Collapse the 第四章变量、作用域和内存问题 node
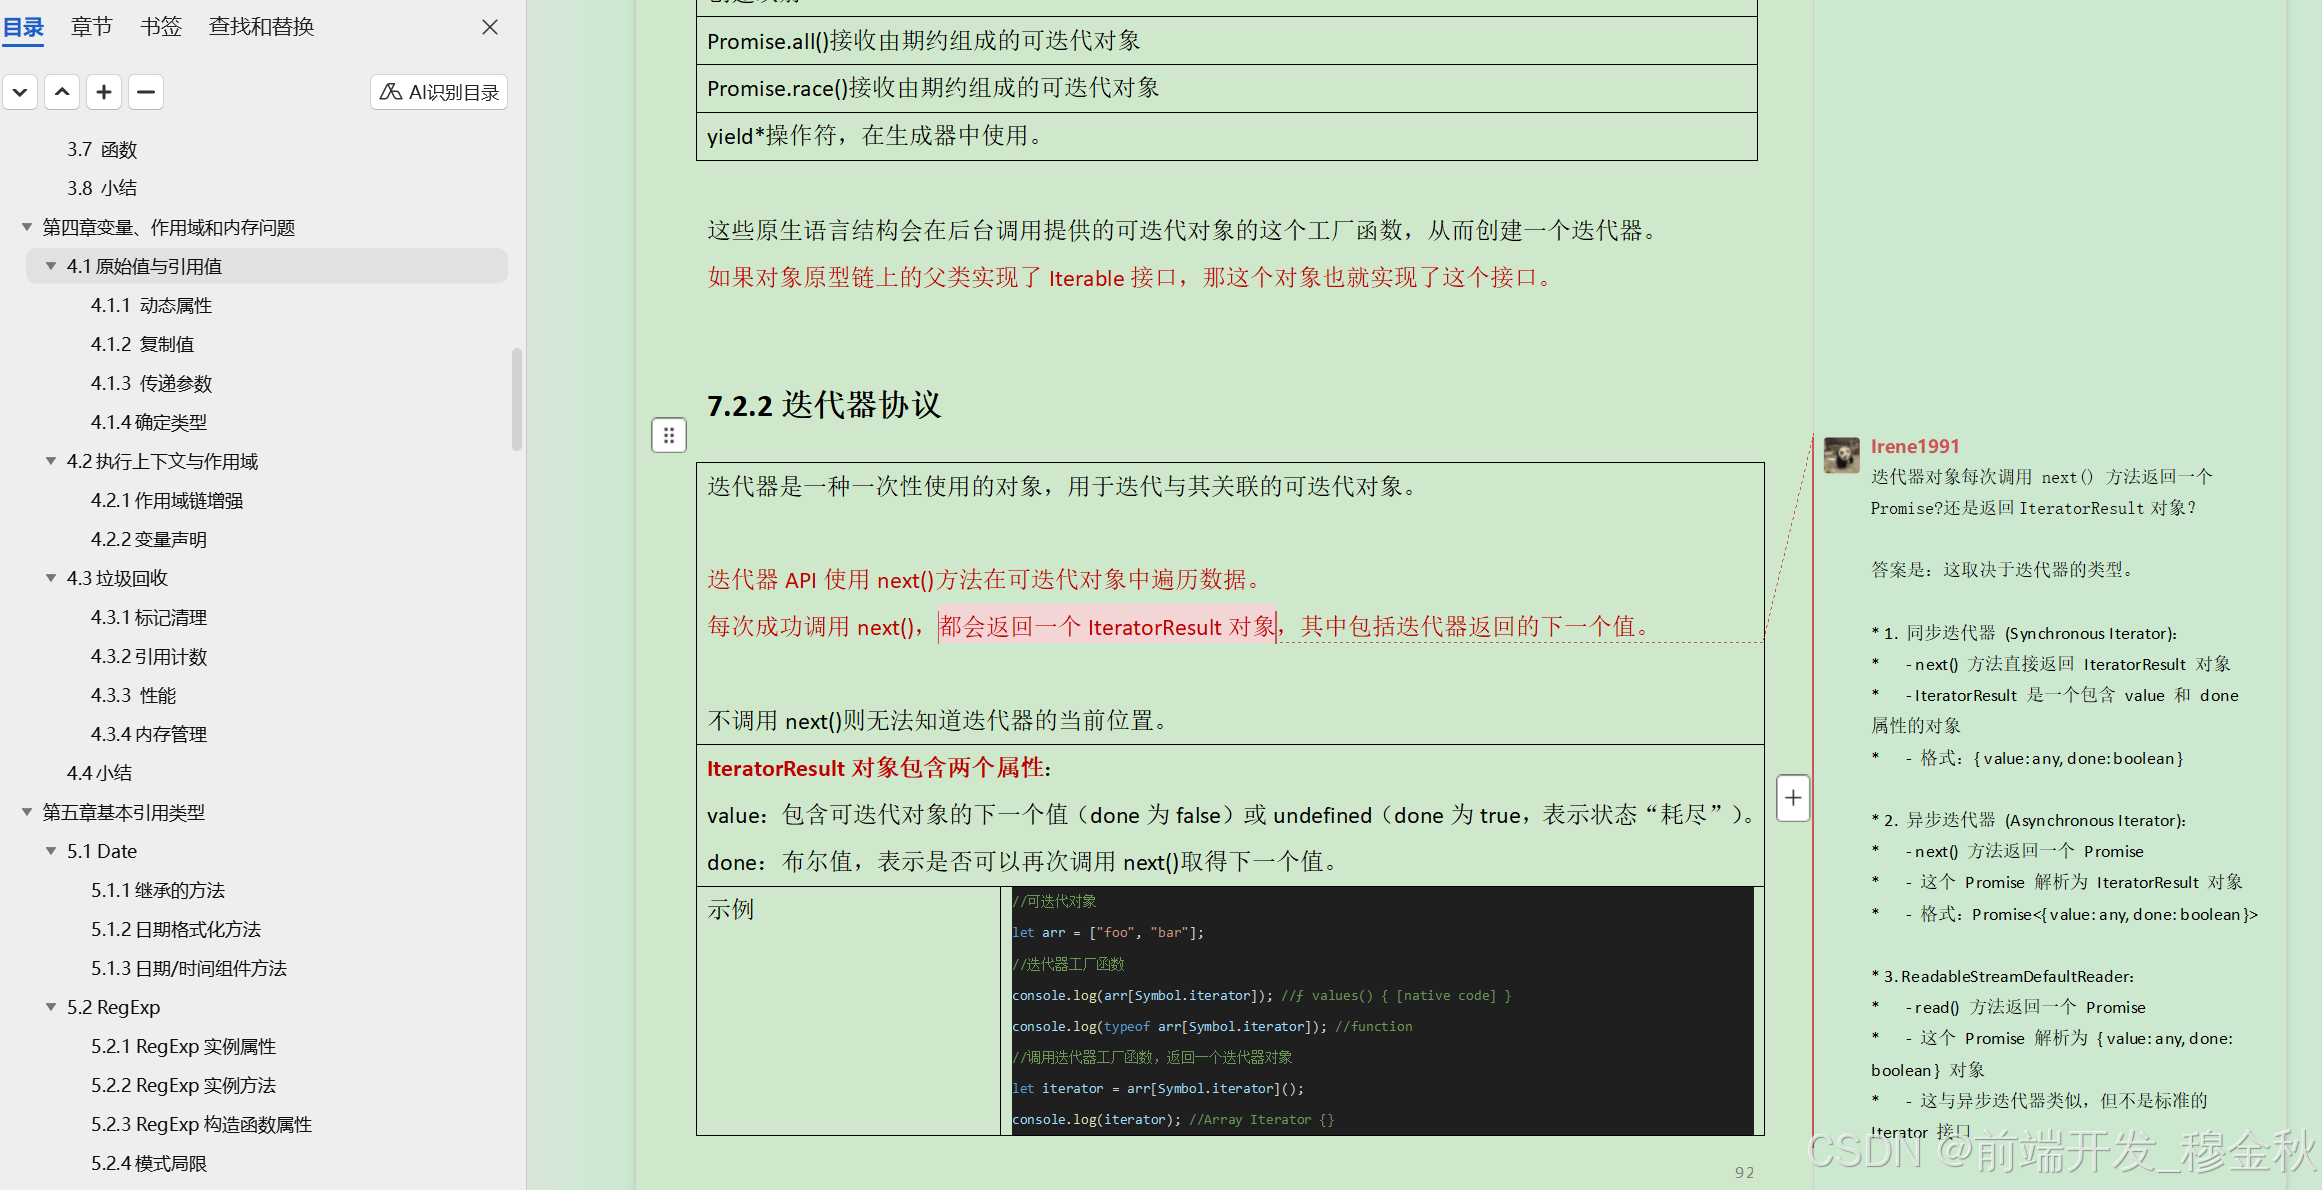This screenshot has height=1190, width=2322. coord(27,228)
